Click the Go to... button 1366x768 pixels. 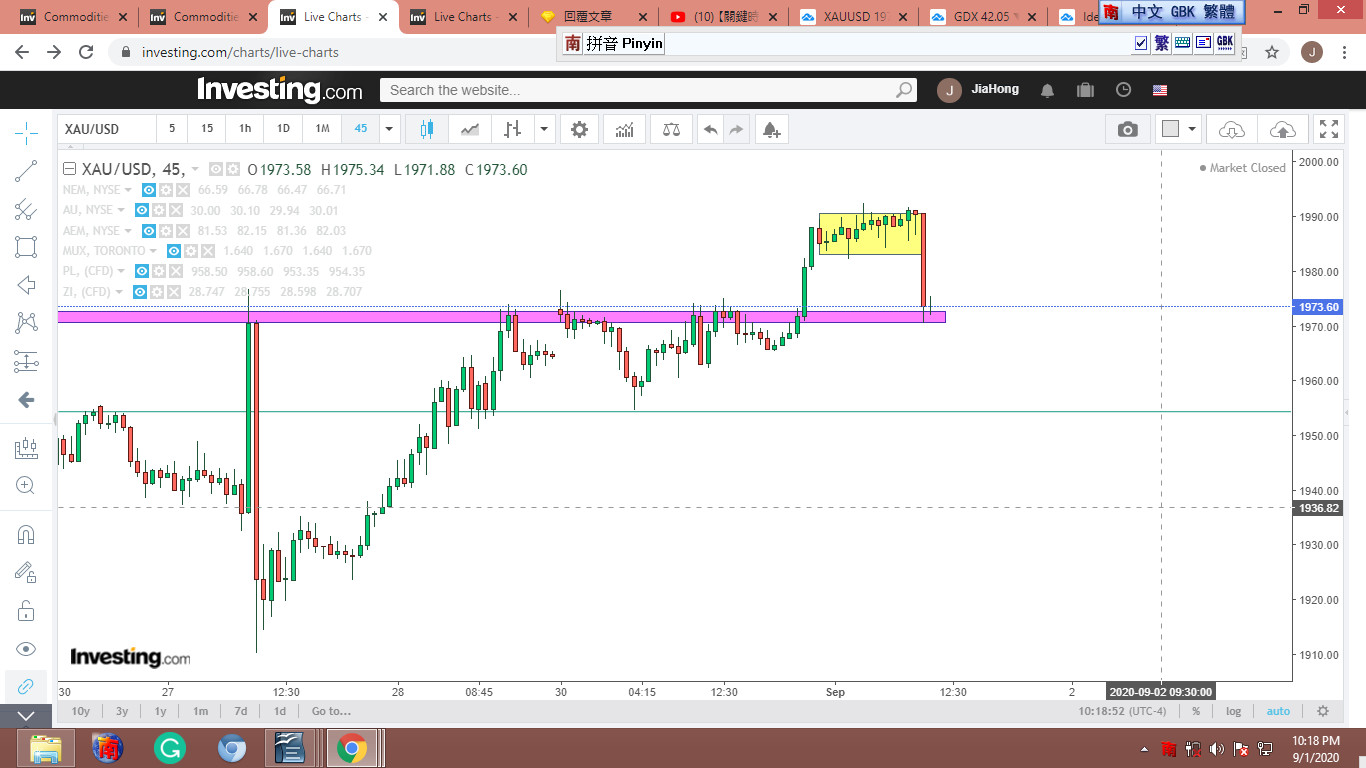click(x=330, y=711)
